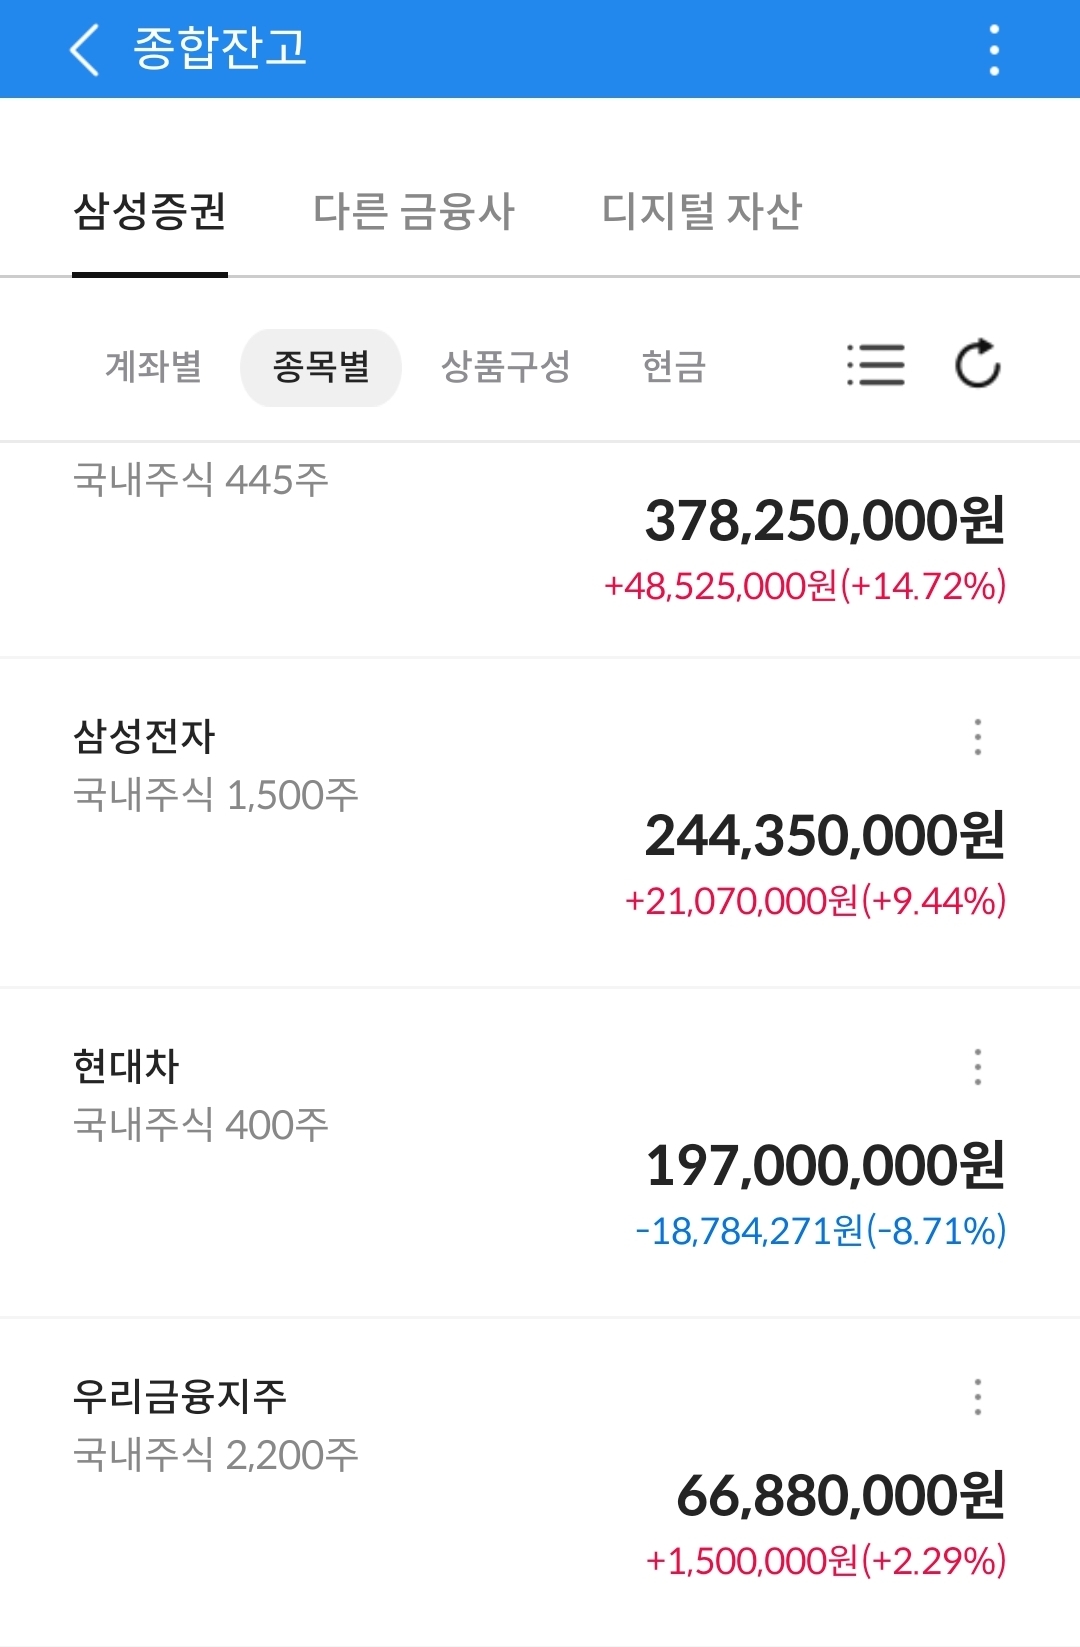Open 우리금융지주 stock holding
Screen dimensions: 1080x1647
point(180,1397)
